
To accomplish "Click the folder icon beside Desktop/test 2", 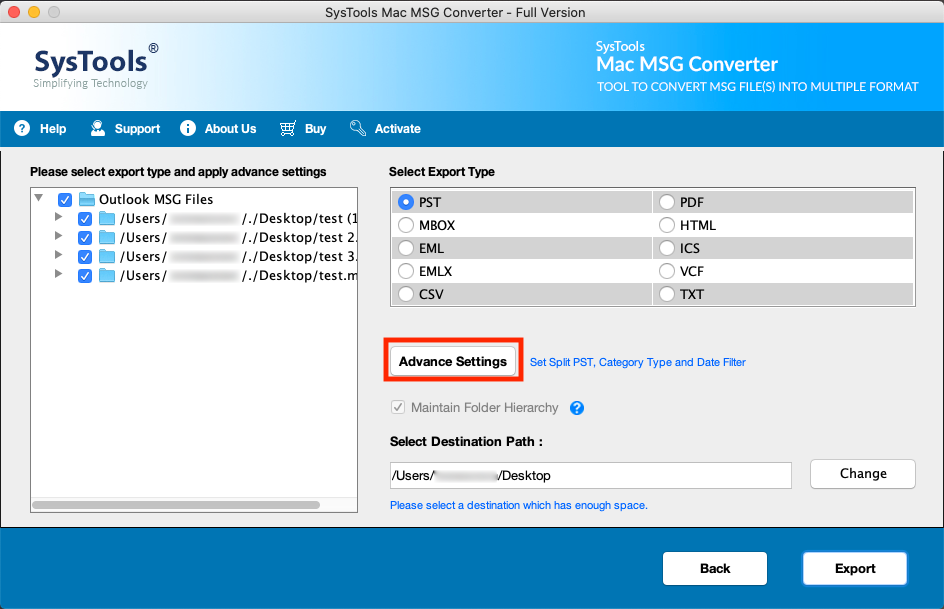I will [107, 237].
